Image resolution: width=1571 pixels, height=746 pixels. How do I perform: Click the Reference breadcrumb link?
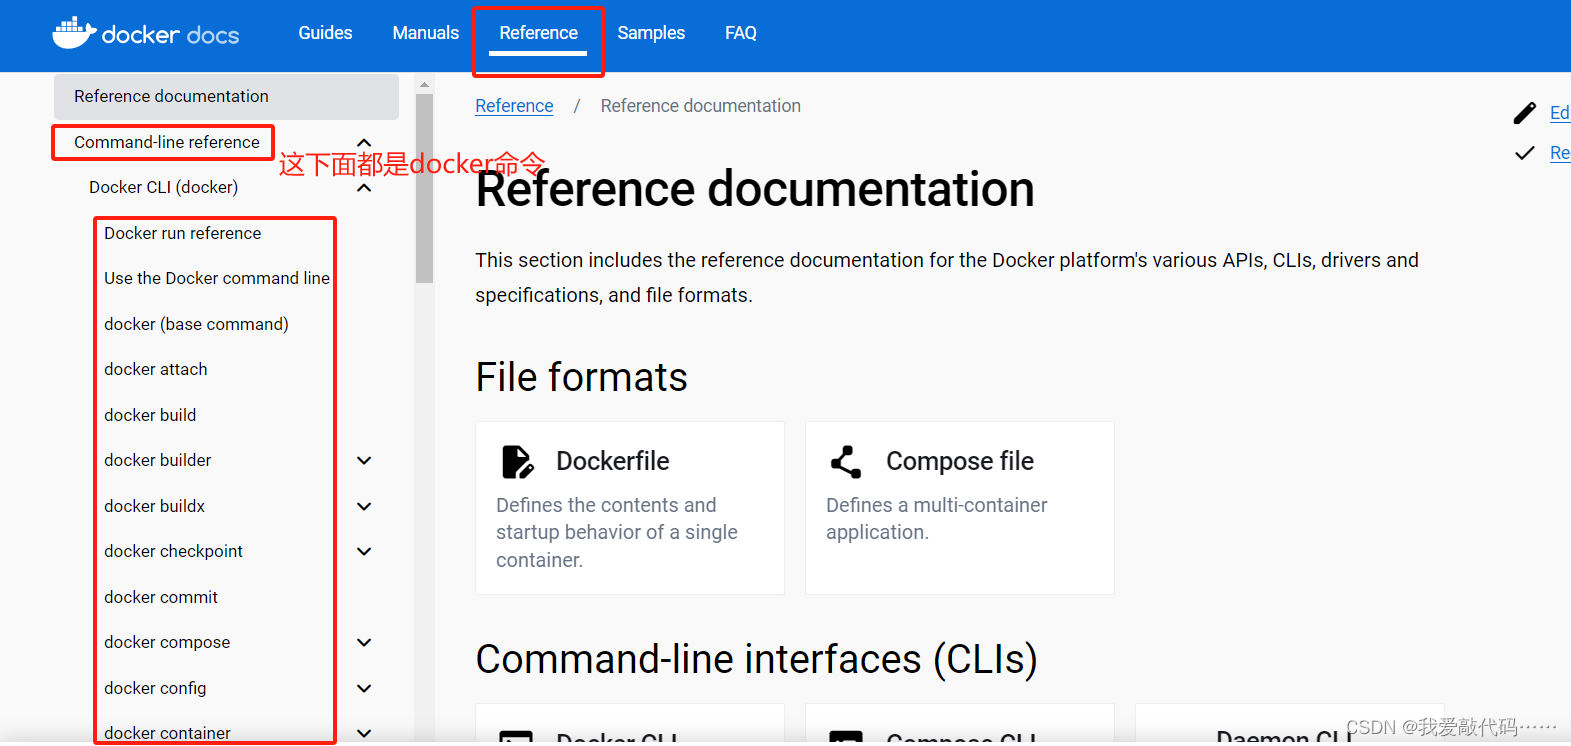tap(514, 106)
